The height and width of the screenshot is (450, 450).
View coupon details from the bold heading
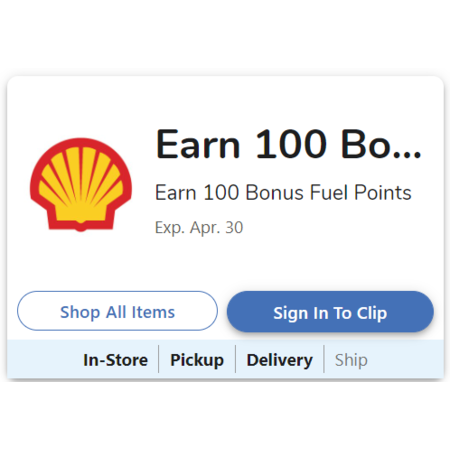(x=288, y=144)
